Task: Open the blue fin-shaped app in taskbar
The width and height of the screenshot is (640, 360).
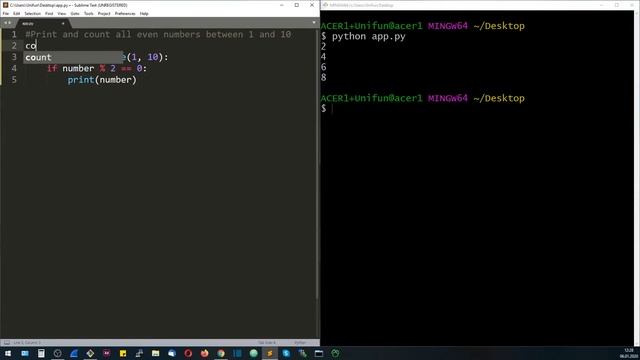Action: click(x=74, y=353)
